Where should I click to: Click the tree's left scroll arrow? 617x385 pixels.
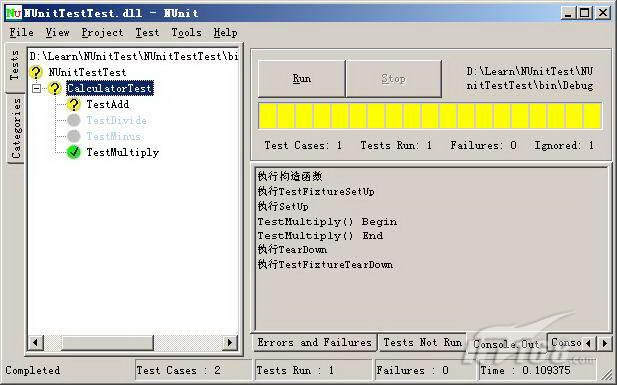pyautogui.click(x=36, y=342)
